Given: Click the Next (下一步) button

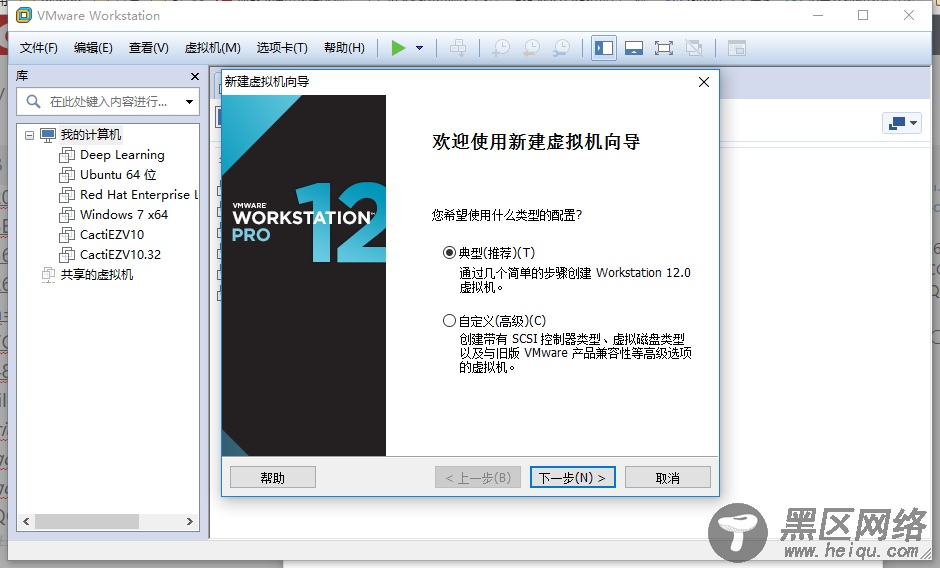Looking at the screenshot, I should [x=573, y=477].
